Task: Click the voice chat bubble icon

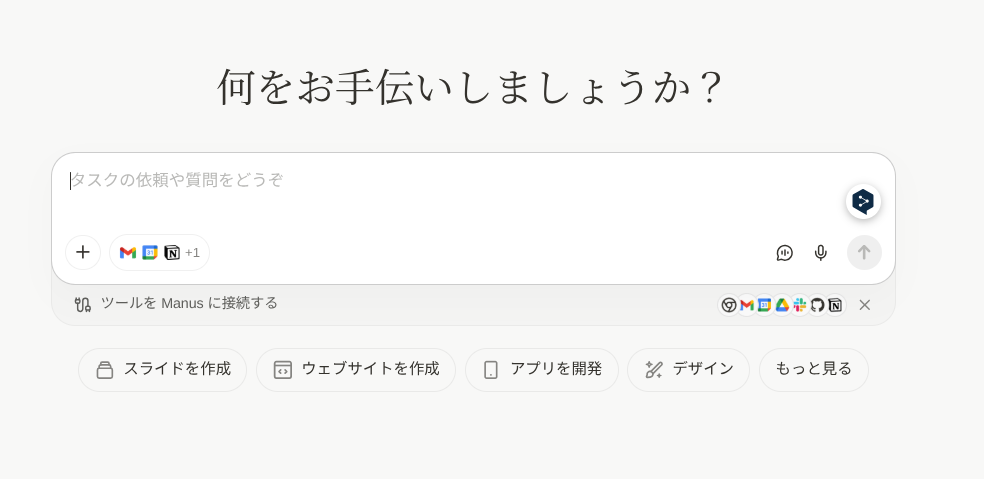Action: (785, 253)
